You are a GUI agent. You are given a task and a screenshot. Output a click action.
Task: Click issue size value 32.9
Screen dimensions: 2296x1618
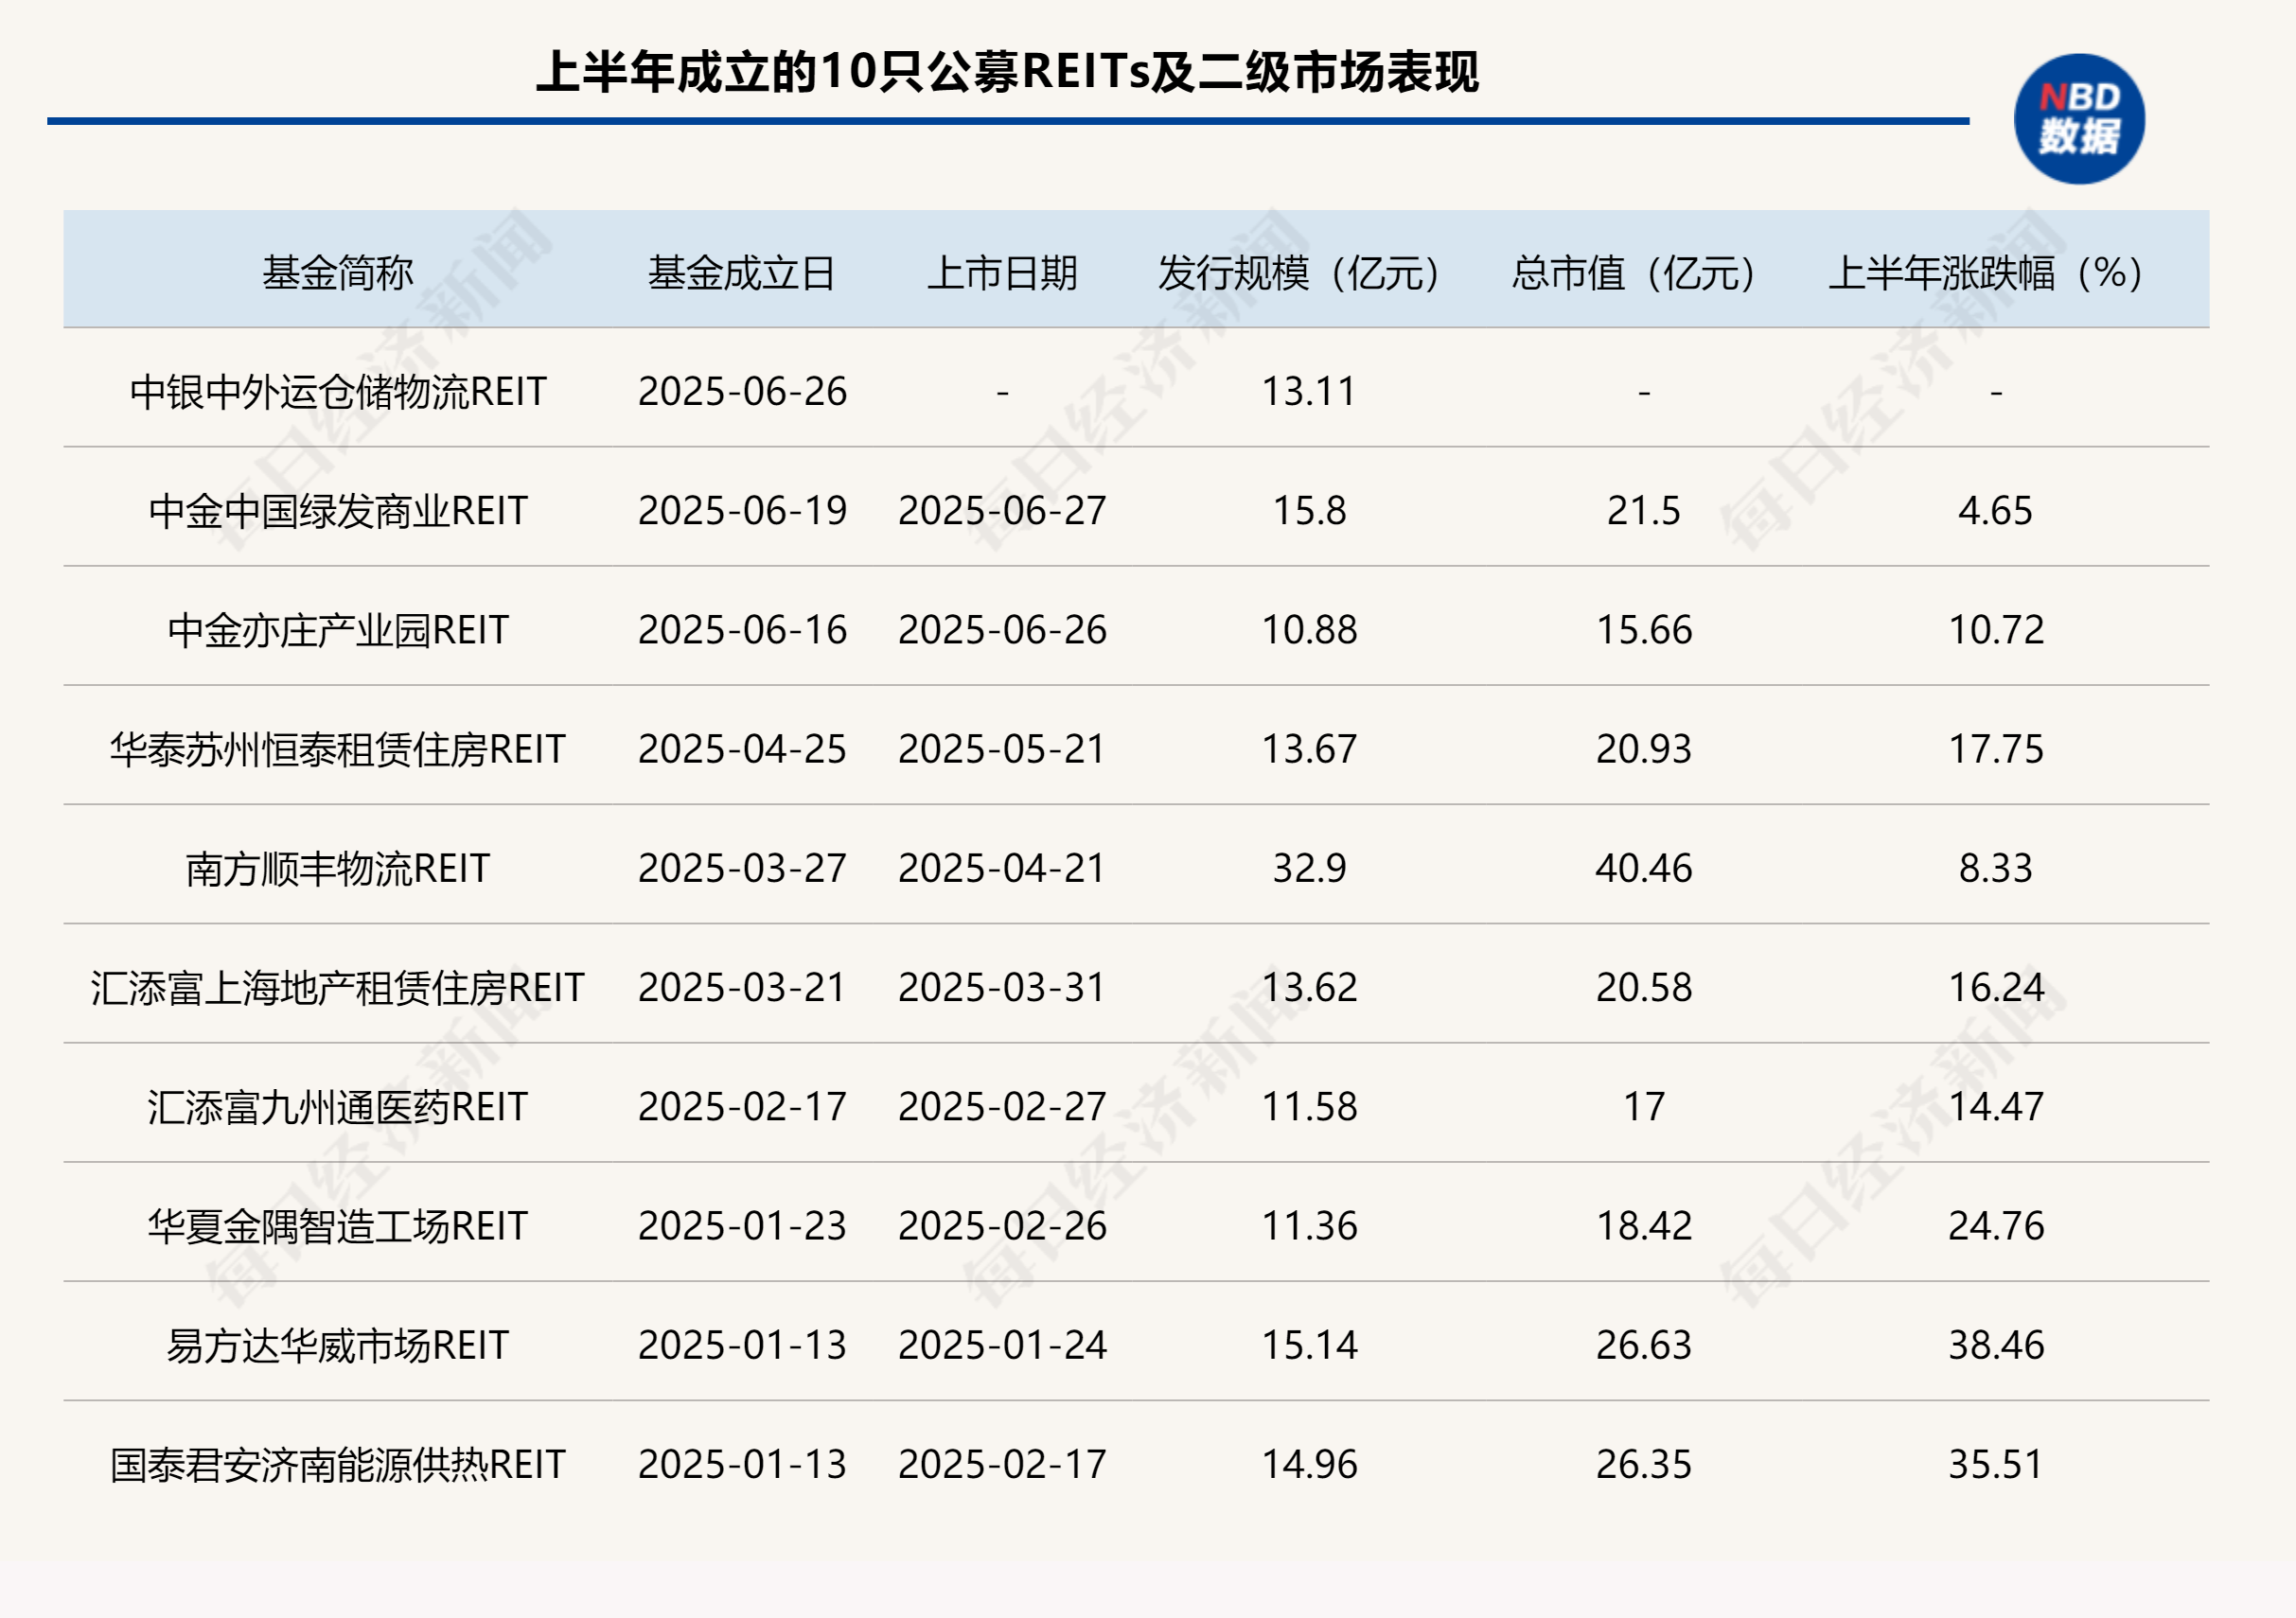[x=1309, y=868]
